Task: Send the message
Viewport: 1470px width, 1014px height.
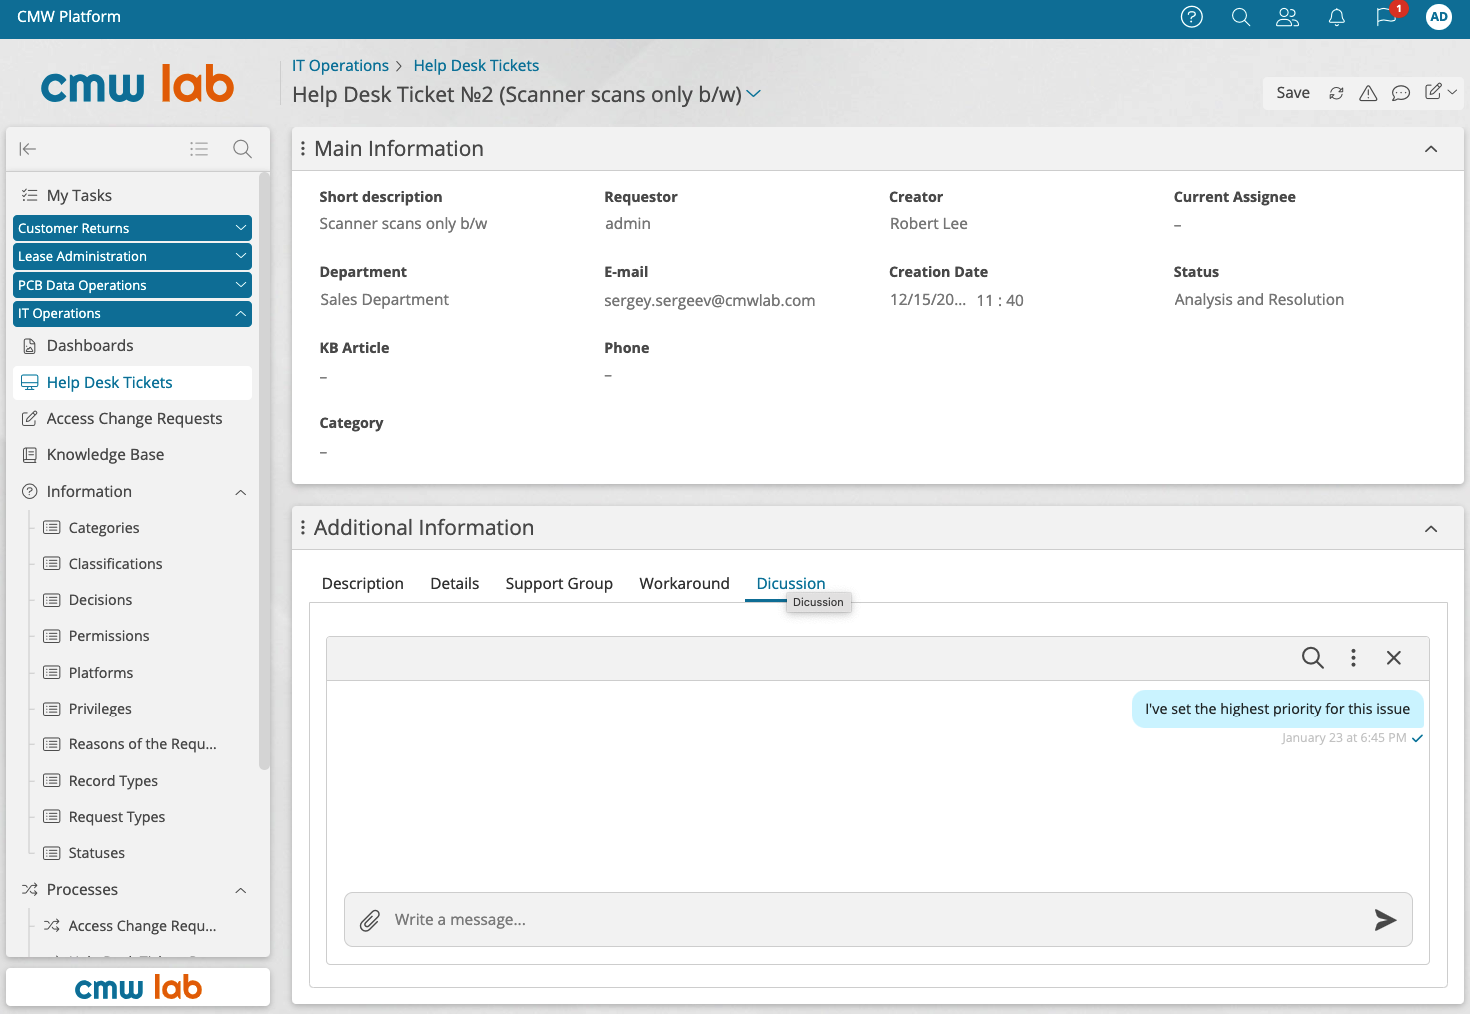Action: (1385, 920)
